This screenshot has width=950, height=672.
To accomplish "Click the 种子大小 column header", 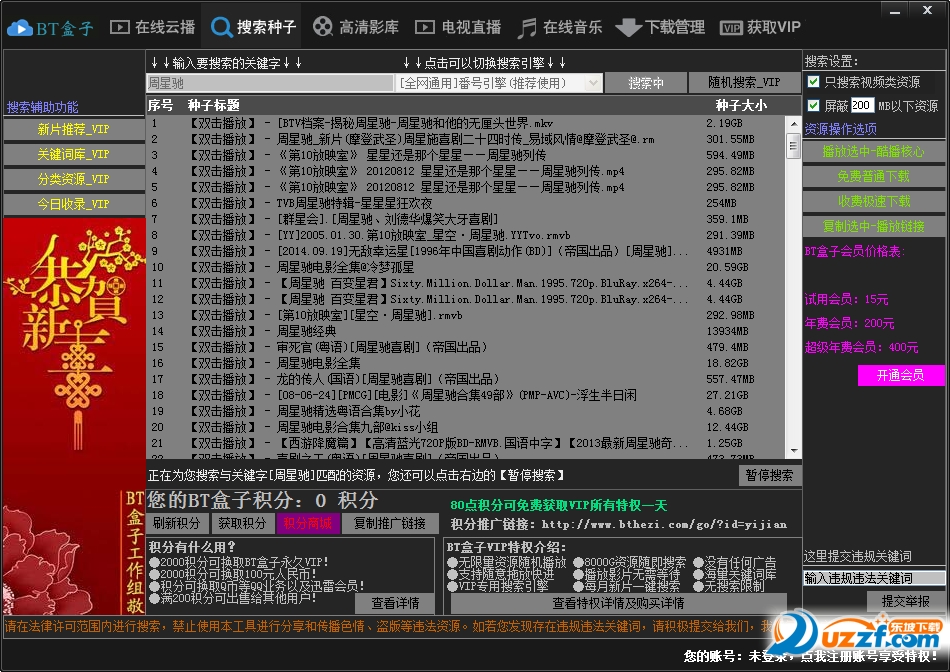I will 741,105.
